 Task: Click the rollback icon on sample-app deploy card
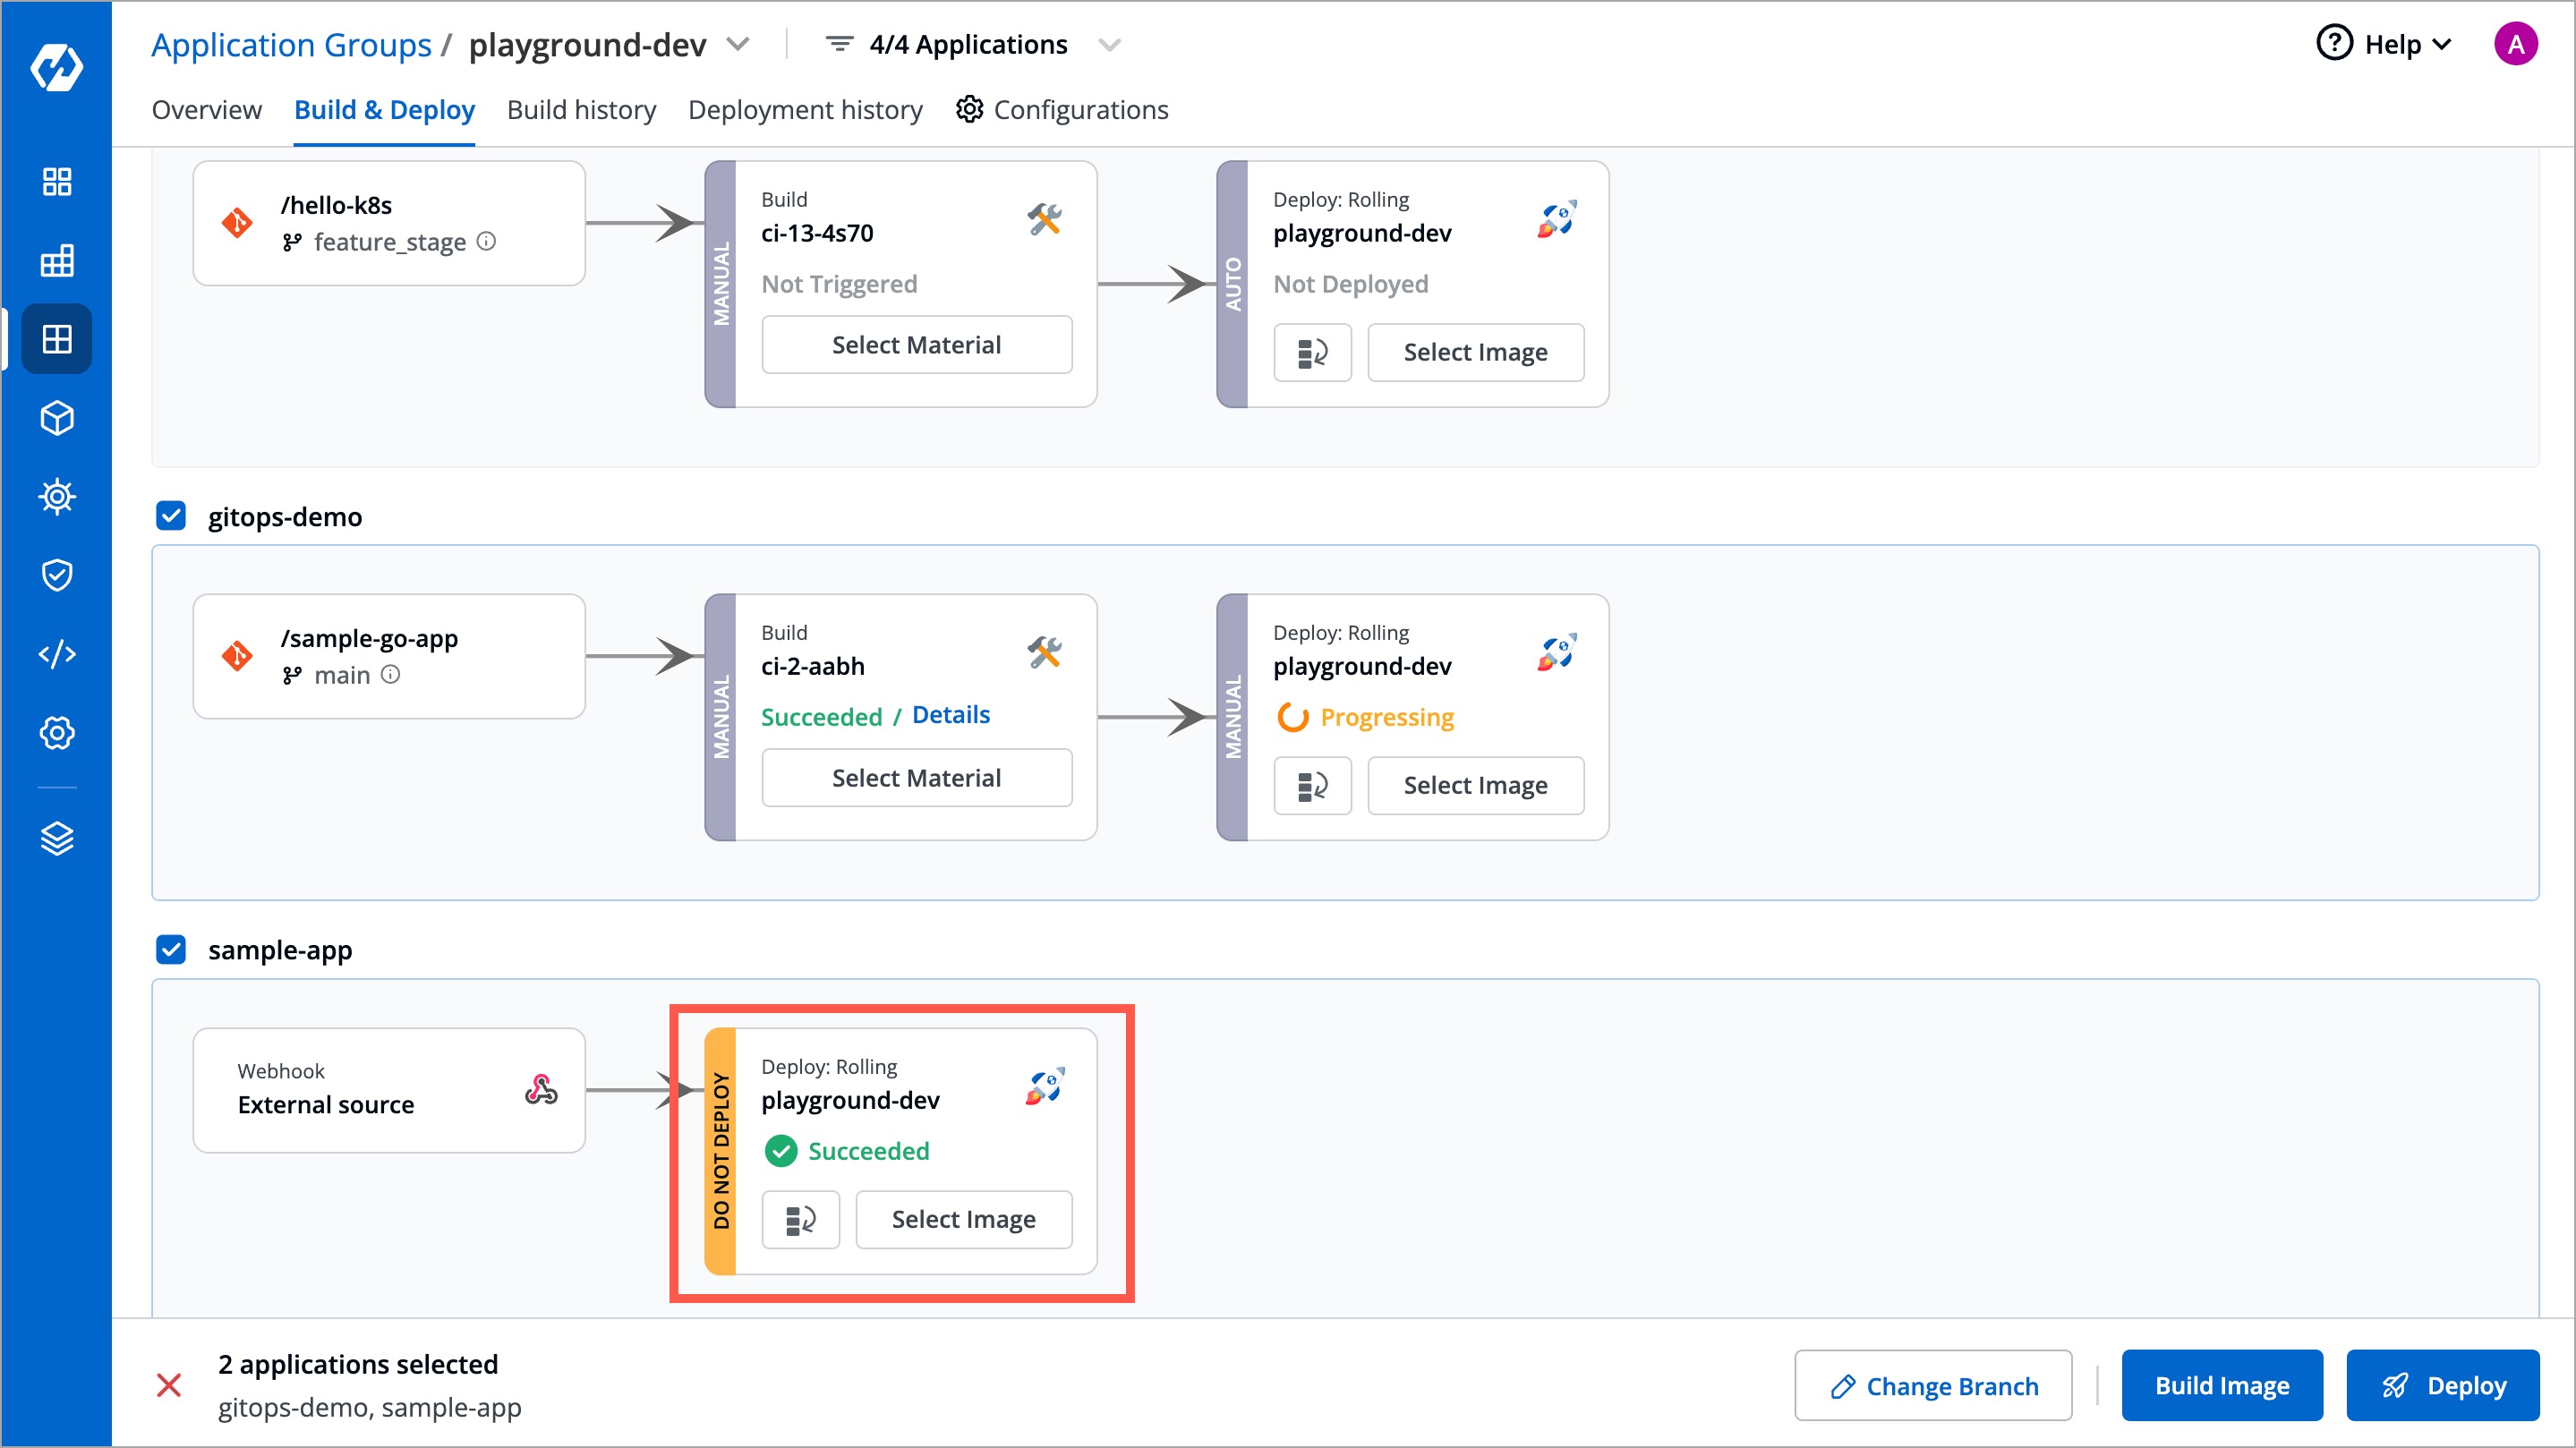click(x=800, y=1219)
